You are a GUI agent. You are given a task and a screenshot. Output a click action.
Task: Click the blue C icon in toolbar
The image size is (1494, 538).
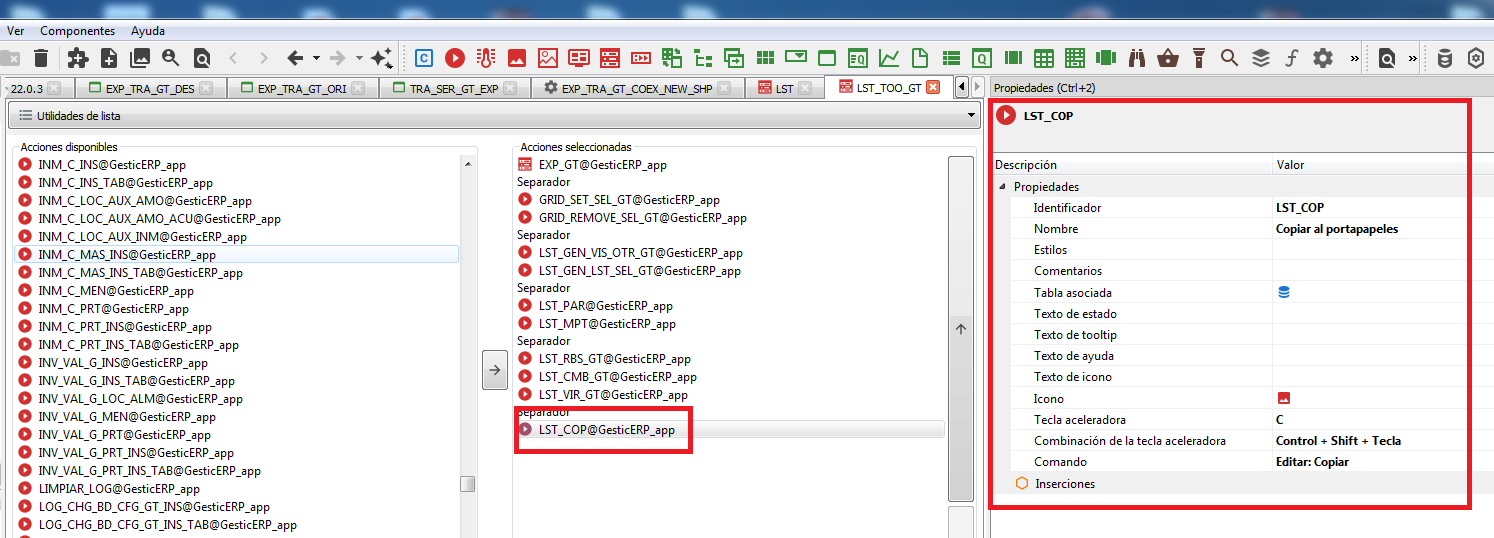(424, 58)
